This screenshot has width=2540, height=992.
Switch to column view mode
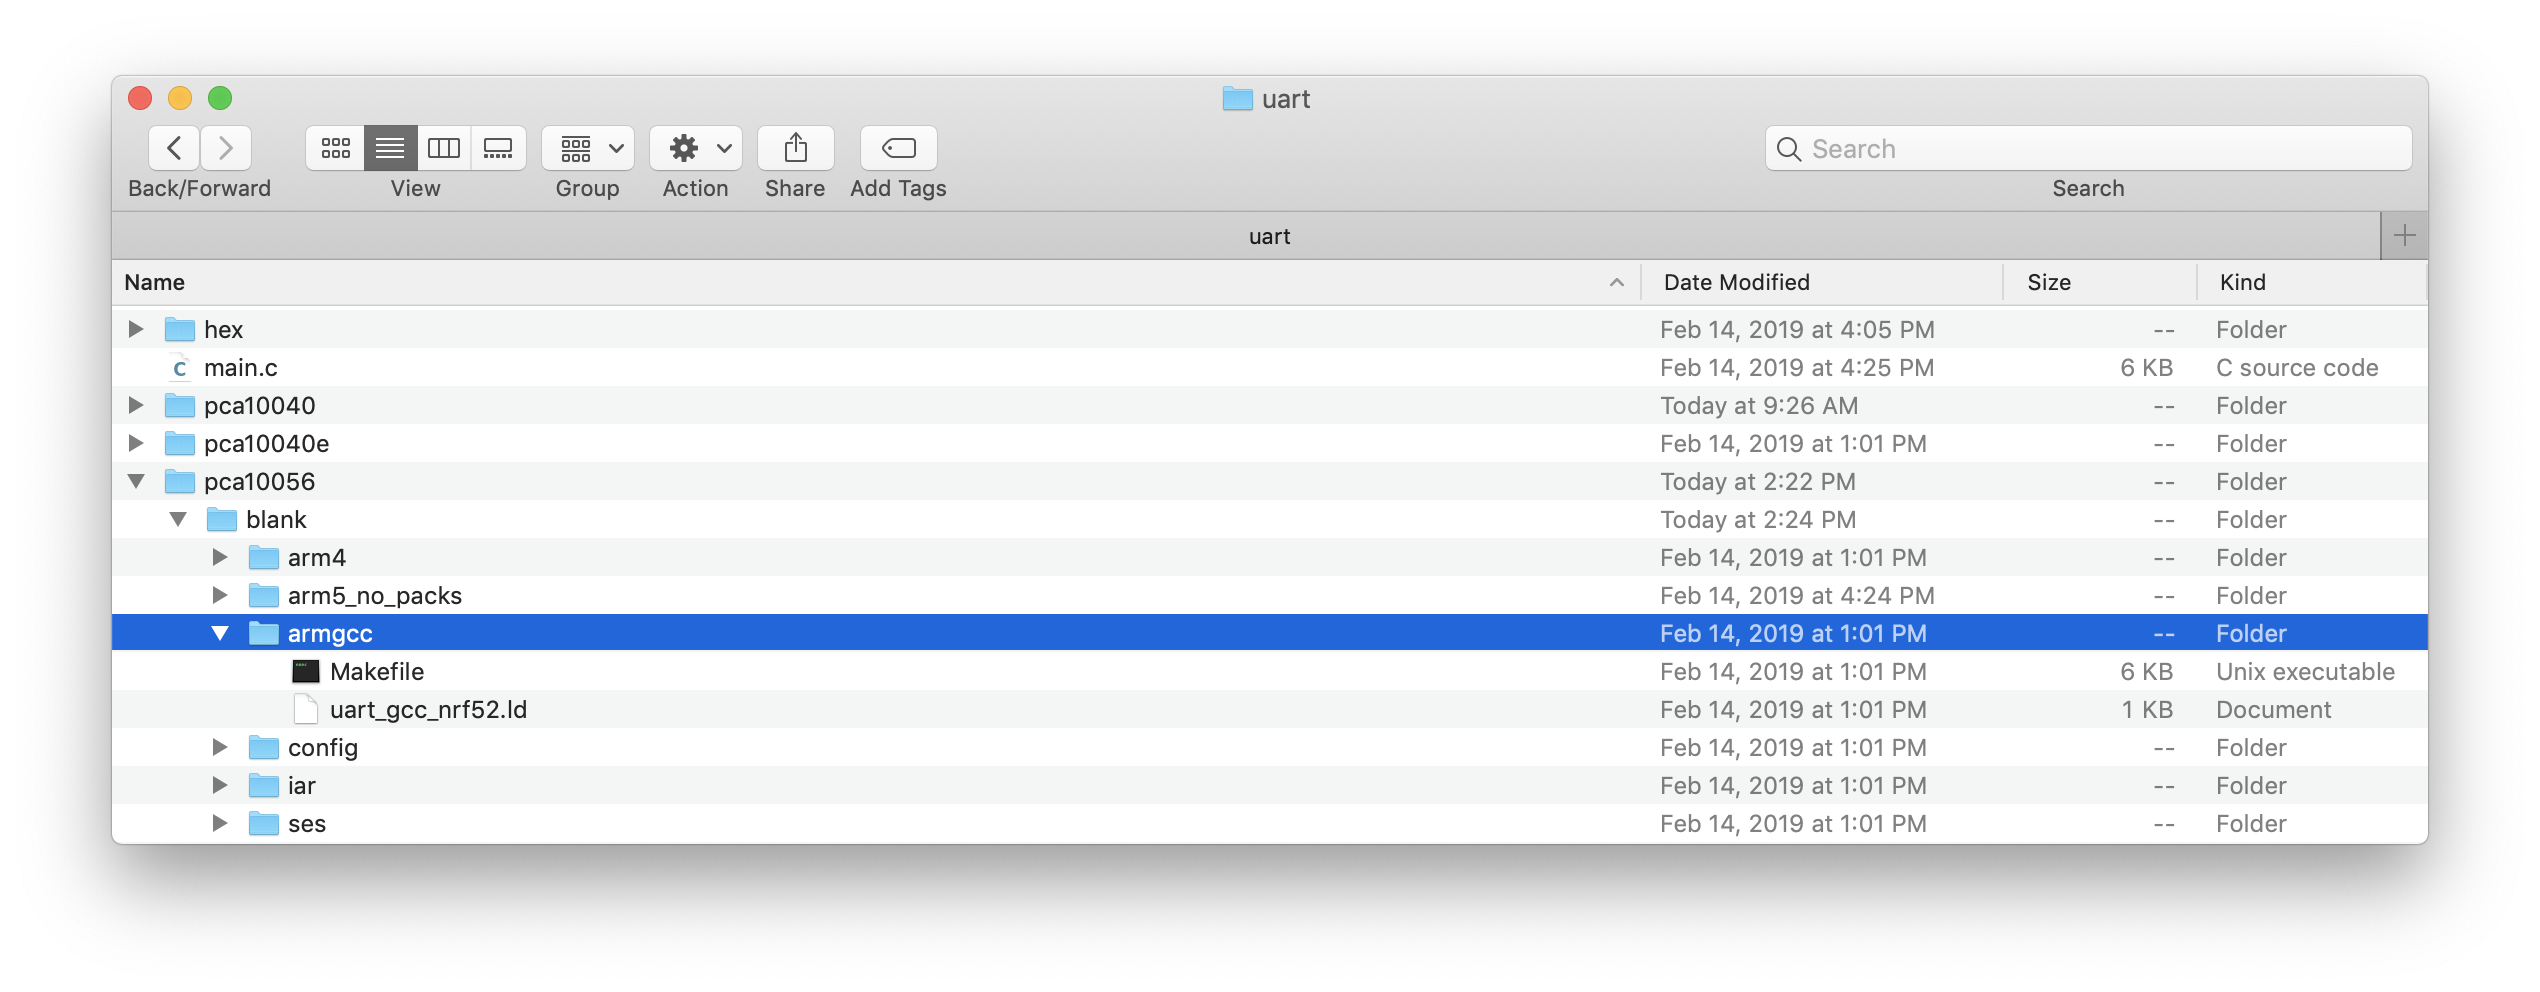coord(444,149)
